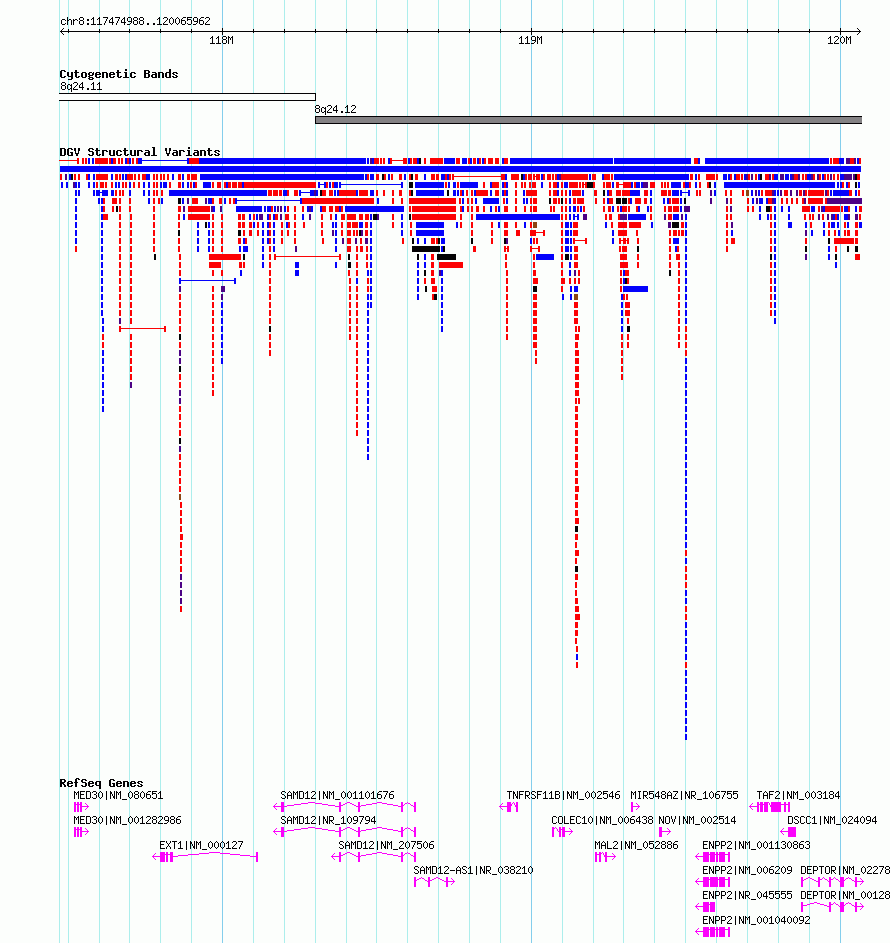Select the MIR548AZ gene glyph
890x943 pixels.
click(635, 807)
